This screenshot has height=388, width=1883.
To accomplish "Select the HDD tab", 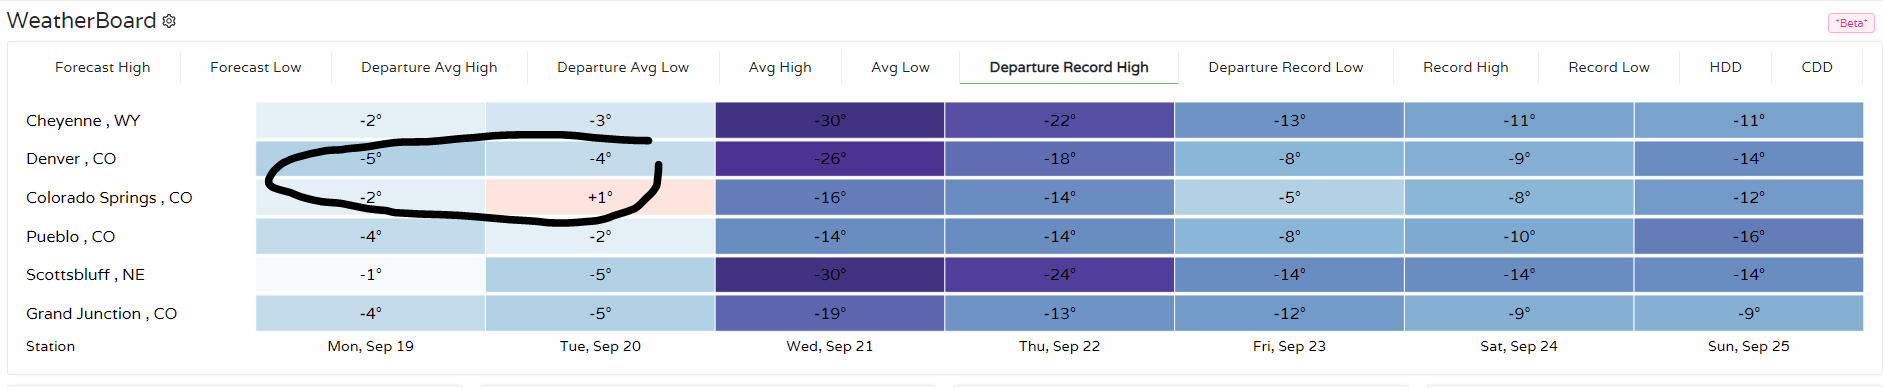I will (1726, 67).
